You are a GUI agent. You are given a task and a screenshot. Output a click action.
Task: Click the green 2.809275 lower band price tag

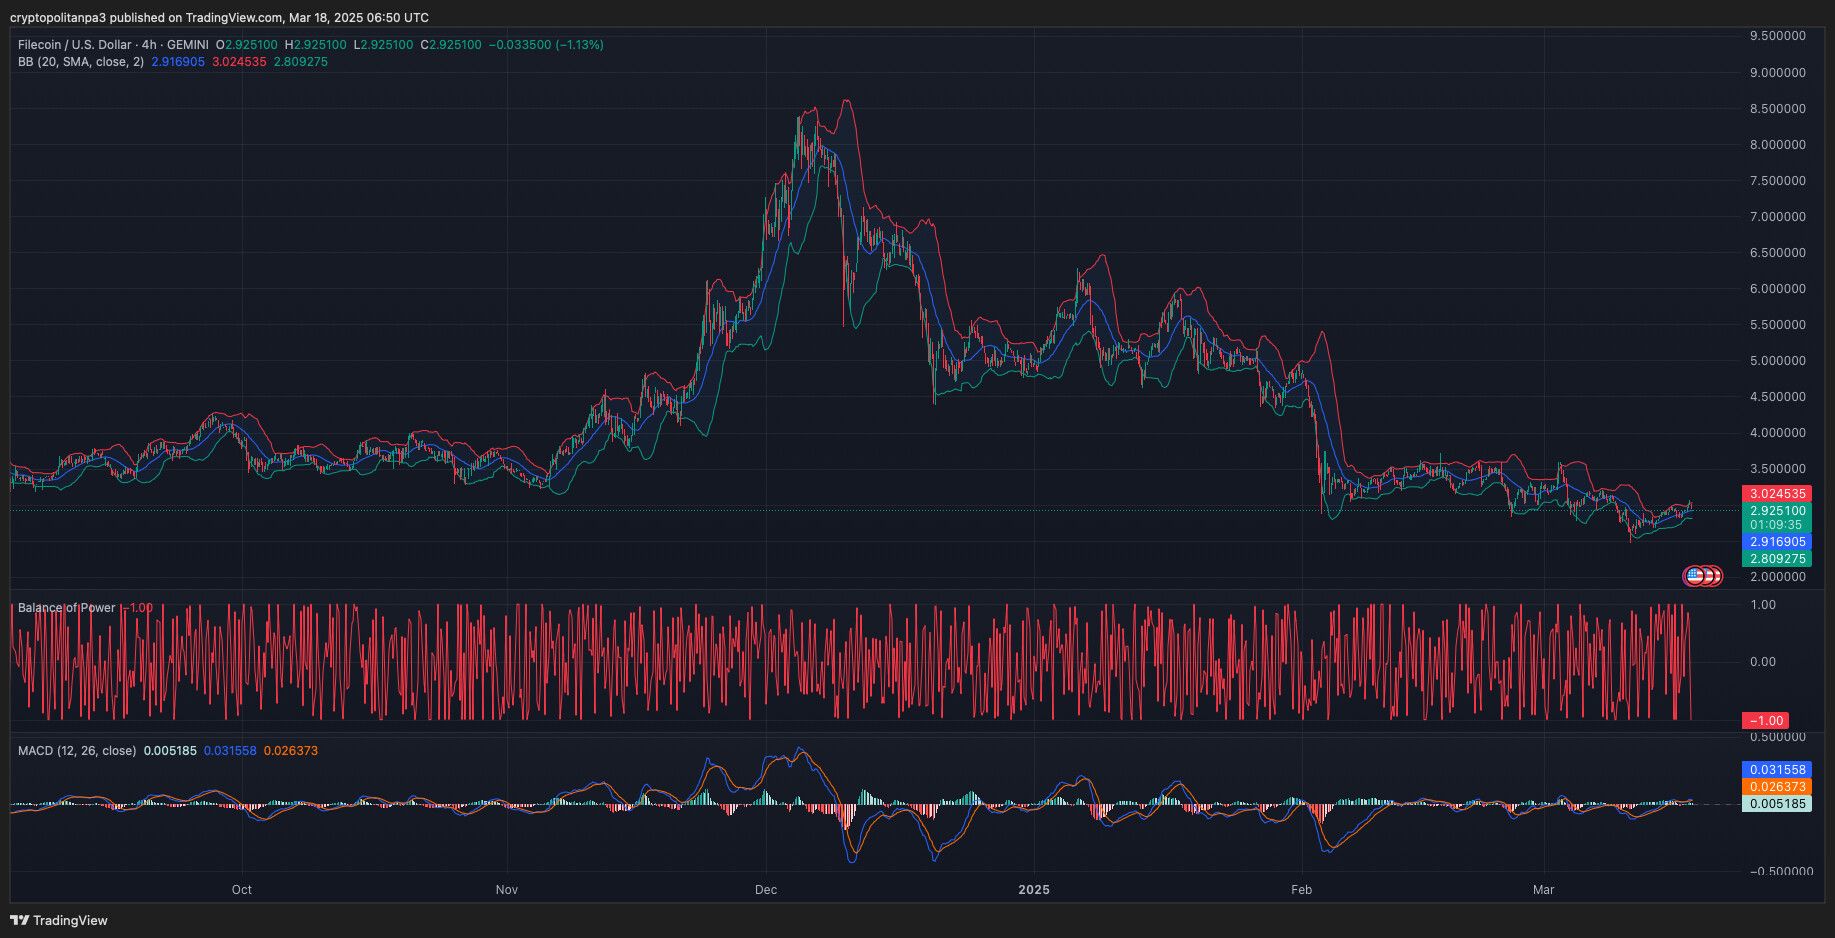(1777, 559)
